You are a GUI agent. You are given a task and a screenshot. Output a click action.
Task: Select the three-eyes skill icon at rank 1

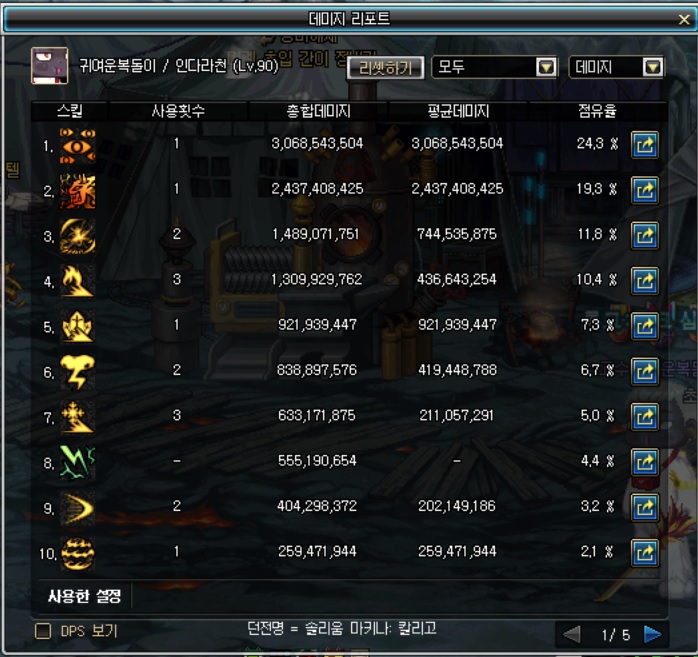click(77, 146)
